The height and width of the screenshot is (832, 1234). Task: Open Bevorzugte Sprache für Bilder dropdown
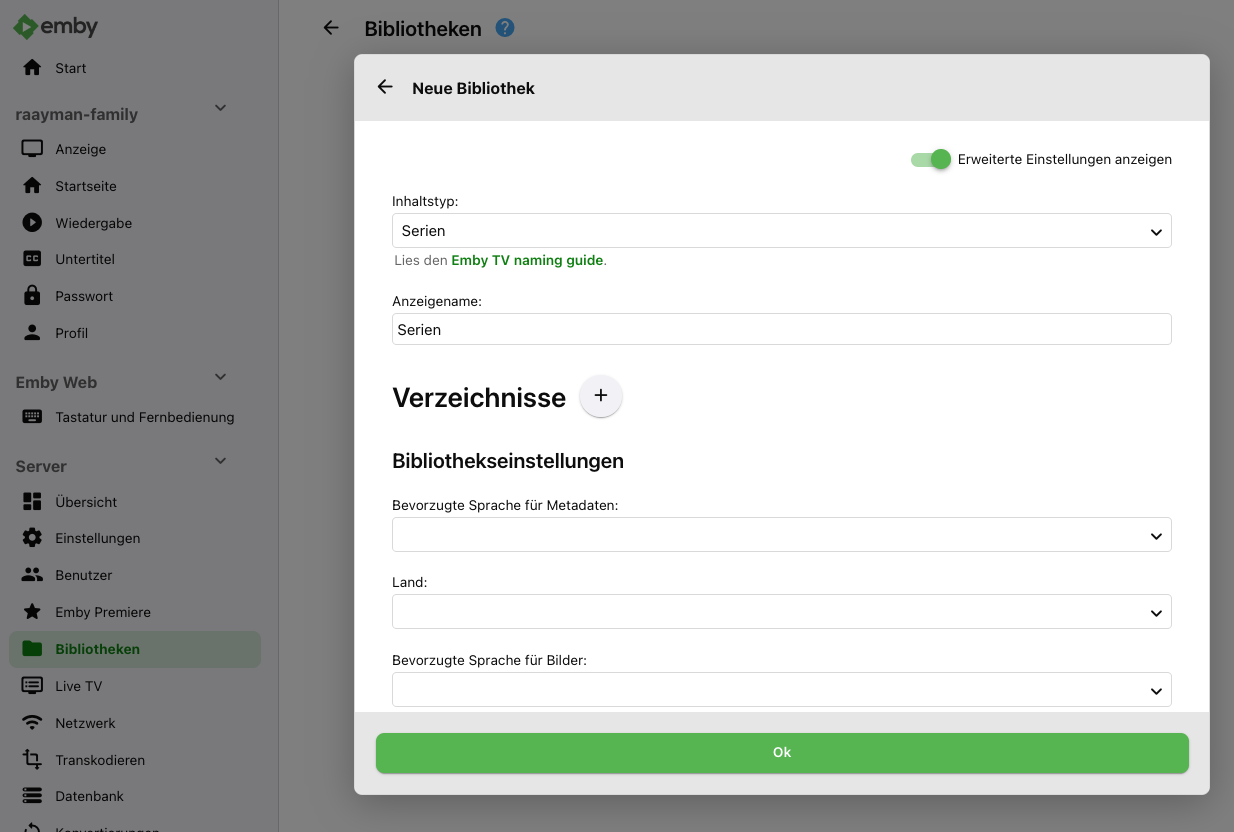pos(781,689)
